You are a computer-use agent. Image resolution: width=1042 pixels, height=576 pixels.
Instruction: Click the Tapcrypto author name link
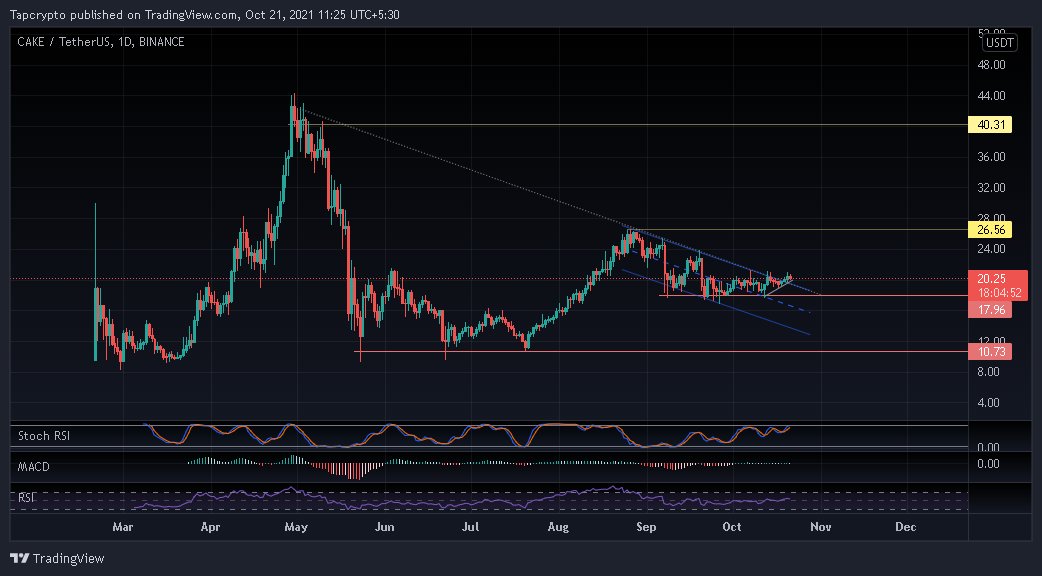(38, 15)
